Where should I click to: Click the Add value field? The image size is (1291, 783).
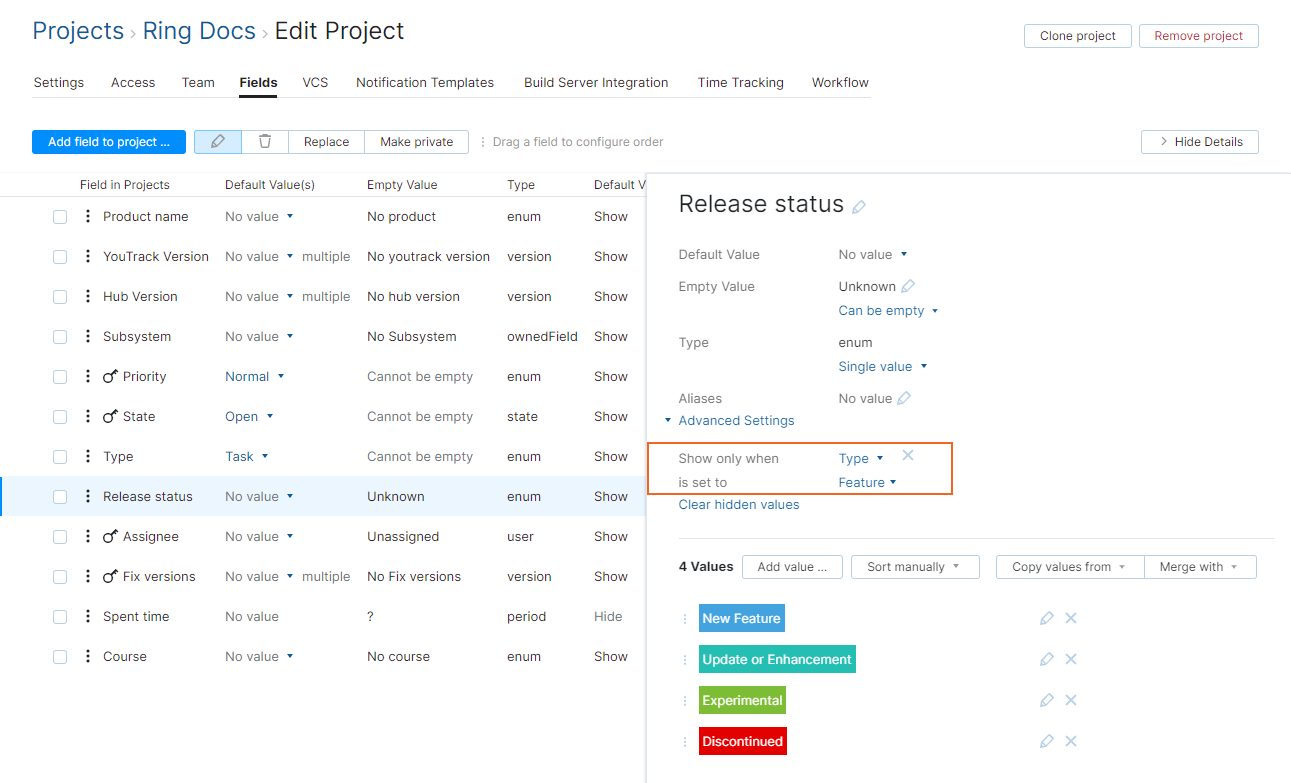(x=792, y=566)
